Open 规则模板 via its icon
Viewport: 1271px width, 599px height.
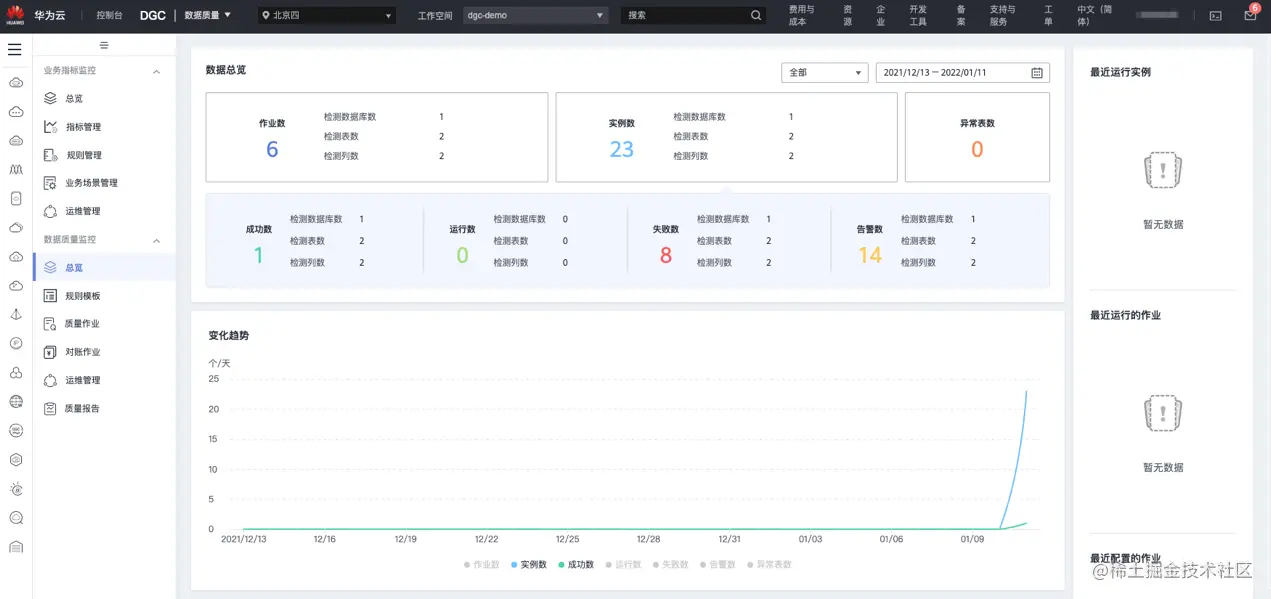(x=50, y=296)
